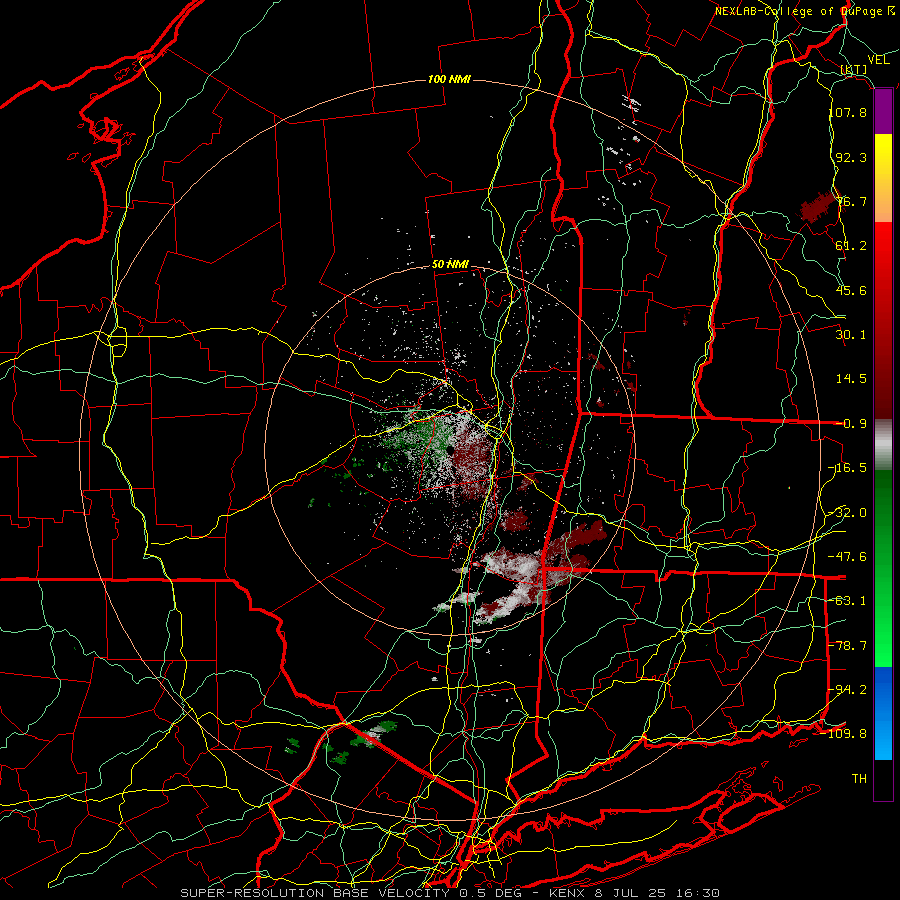Click the -78.7 scale value
Image resolution: width=900 pixels, height=900 pixels.
[x=847, y=646]
